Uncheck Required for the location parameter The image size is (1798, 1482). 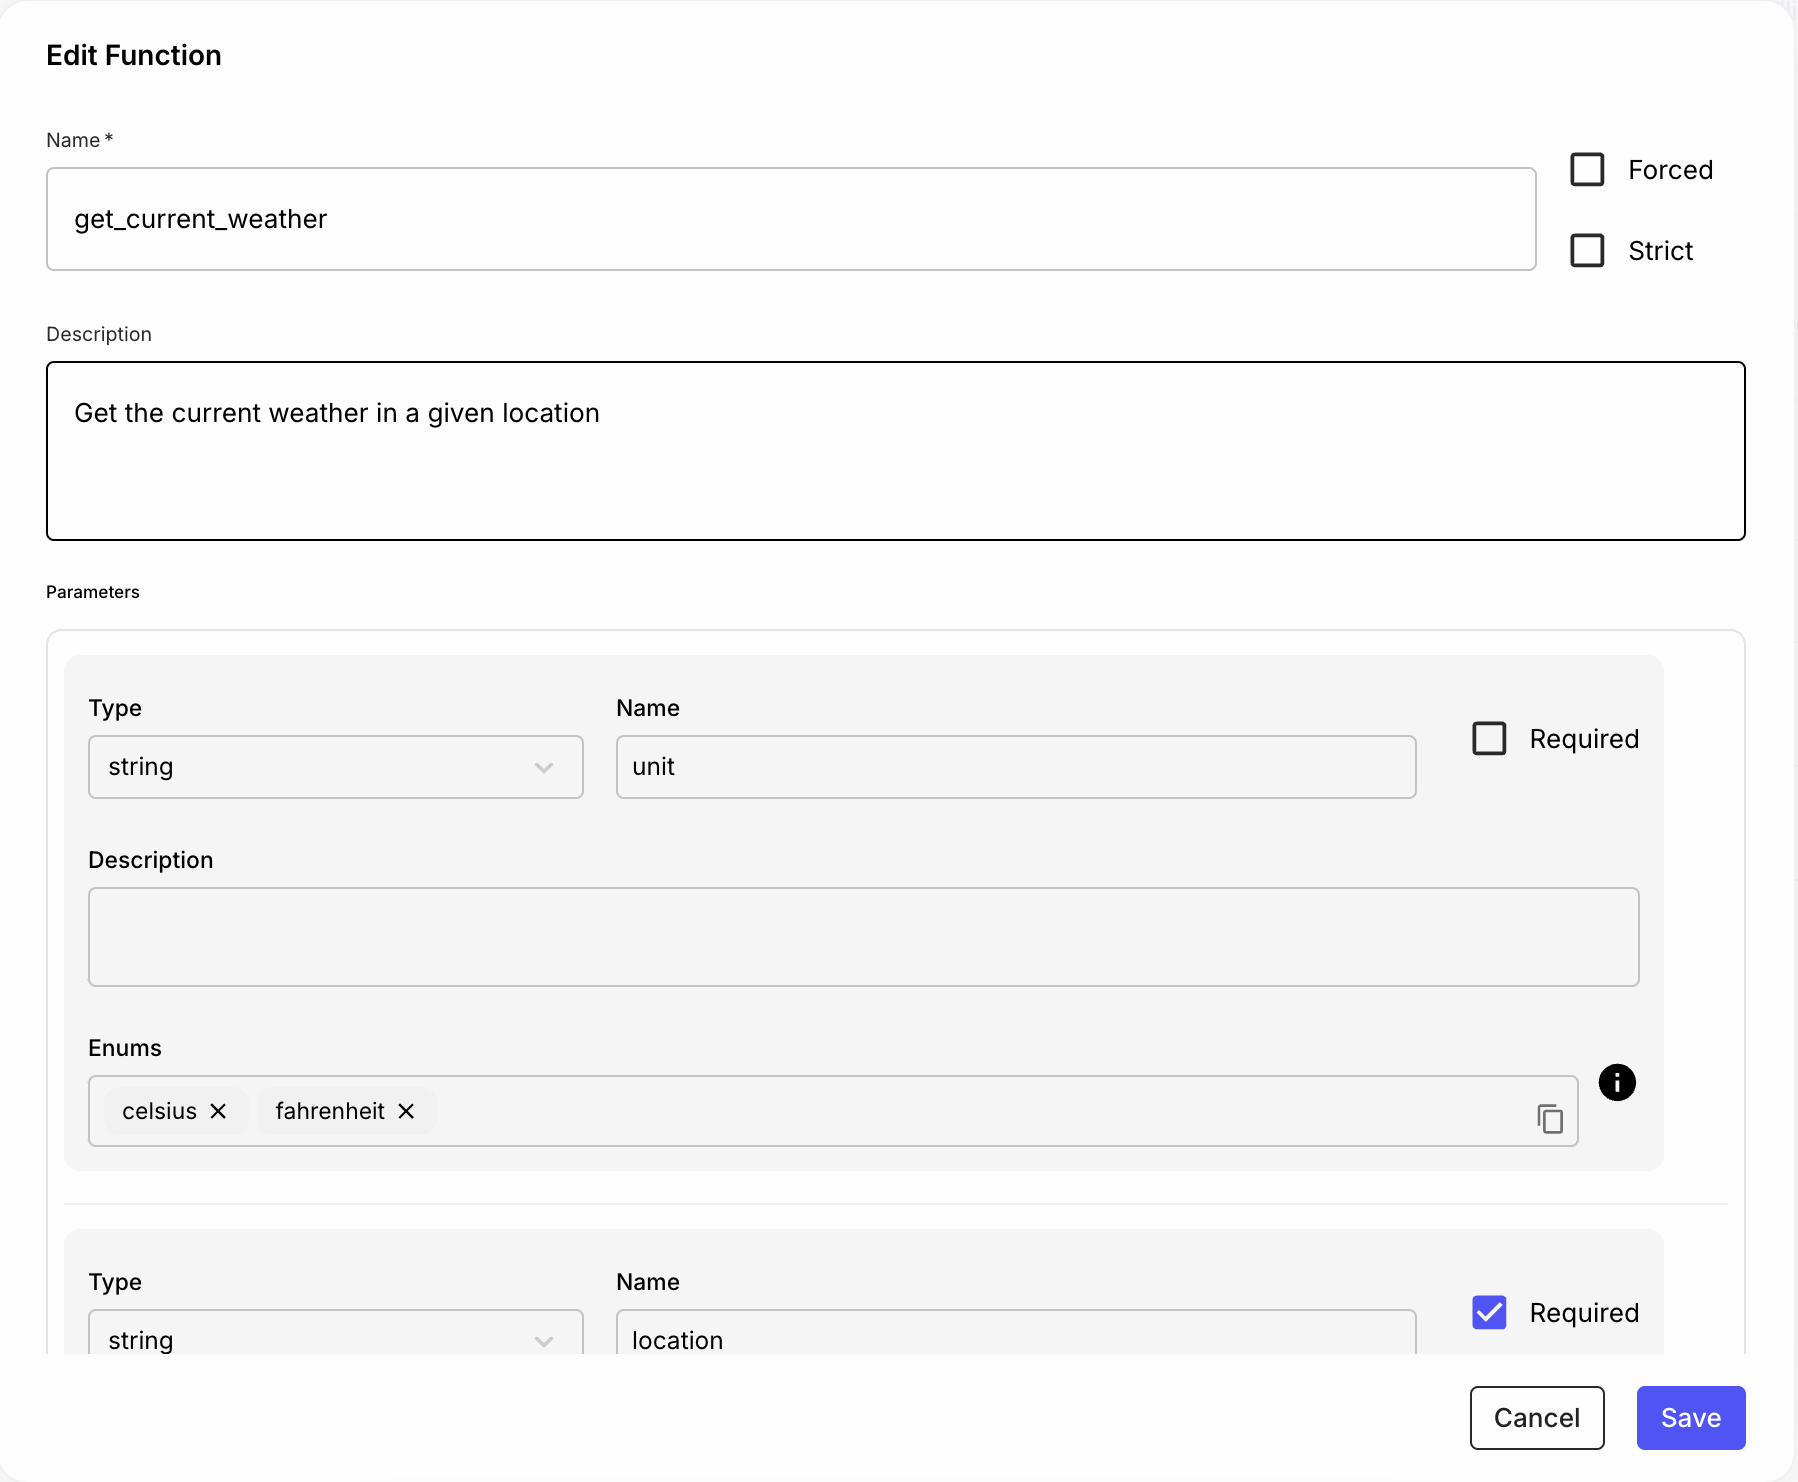pyautogui.click(x=1489, y=1312)
